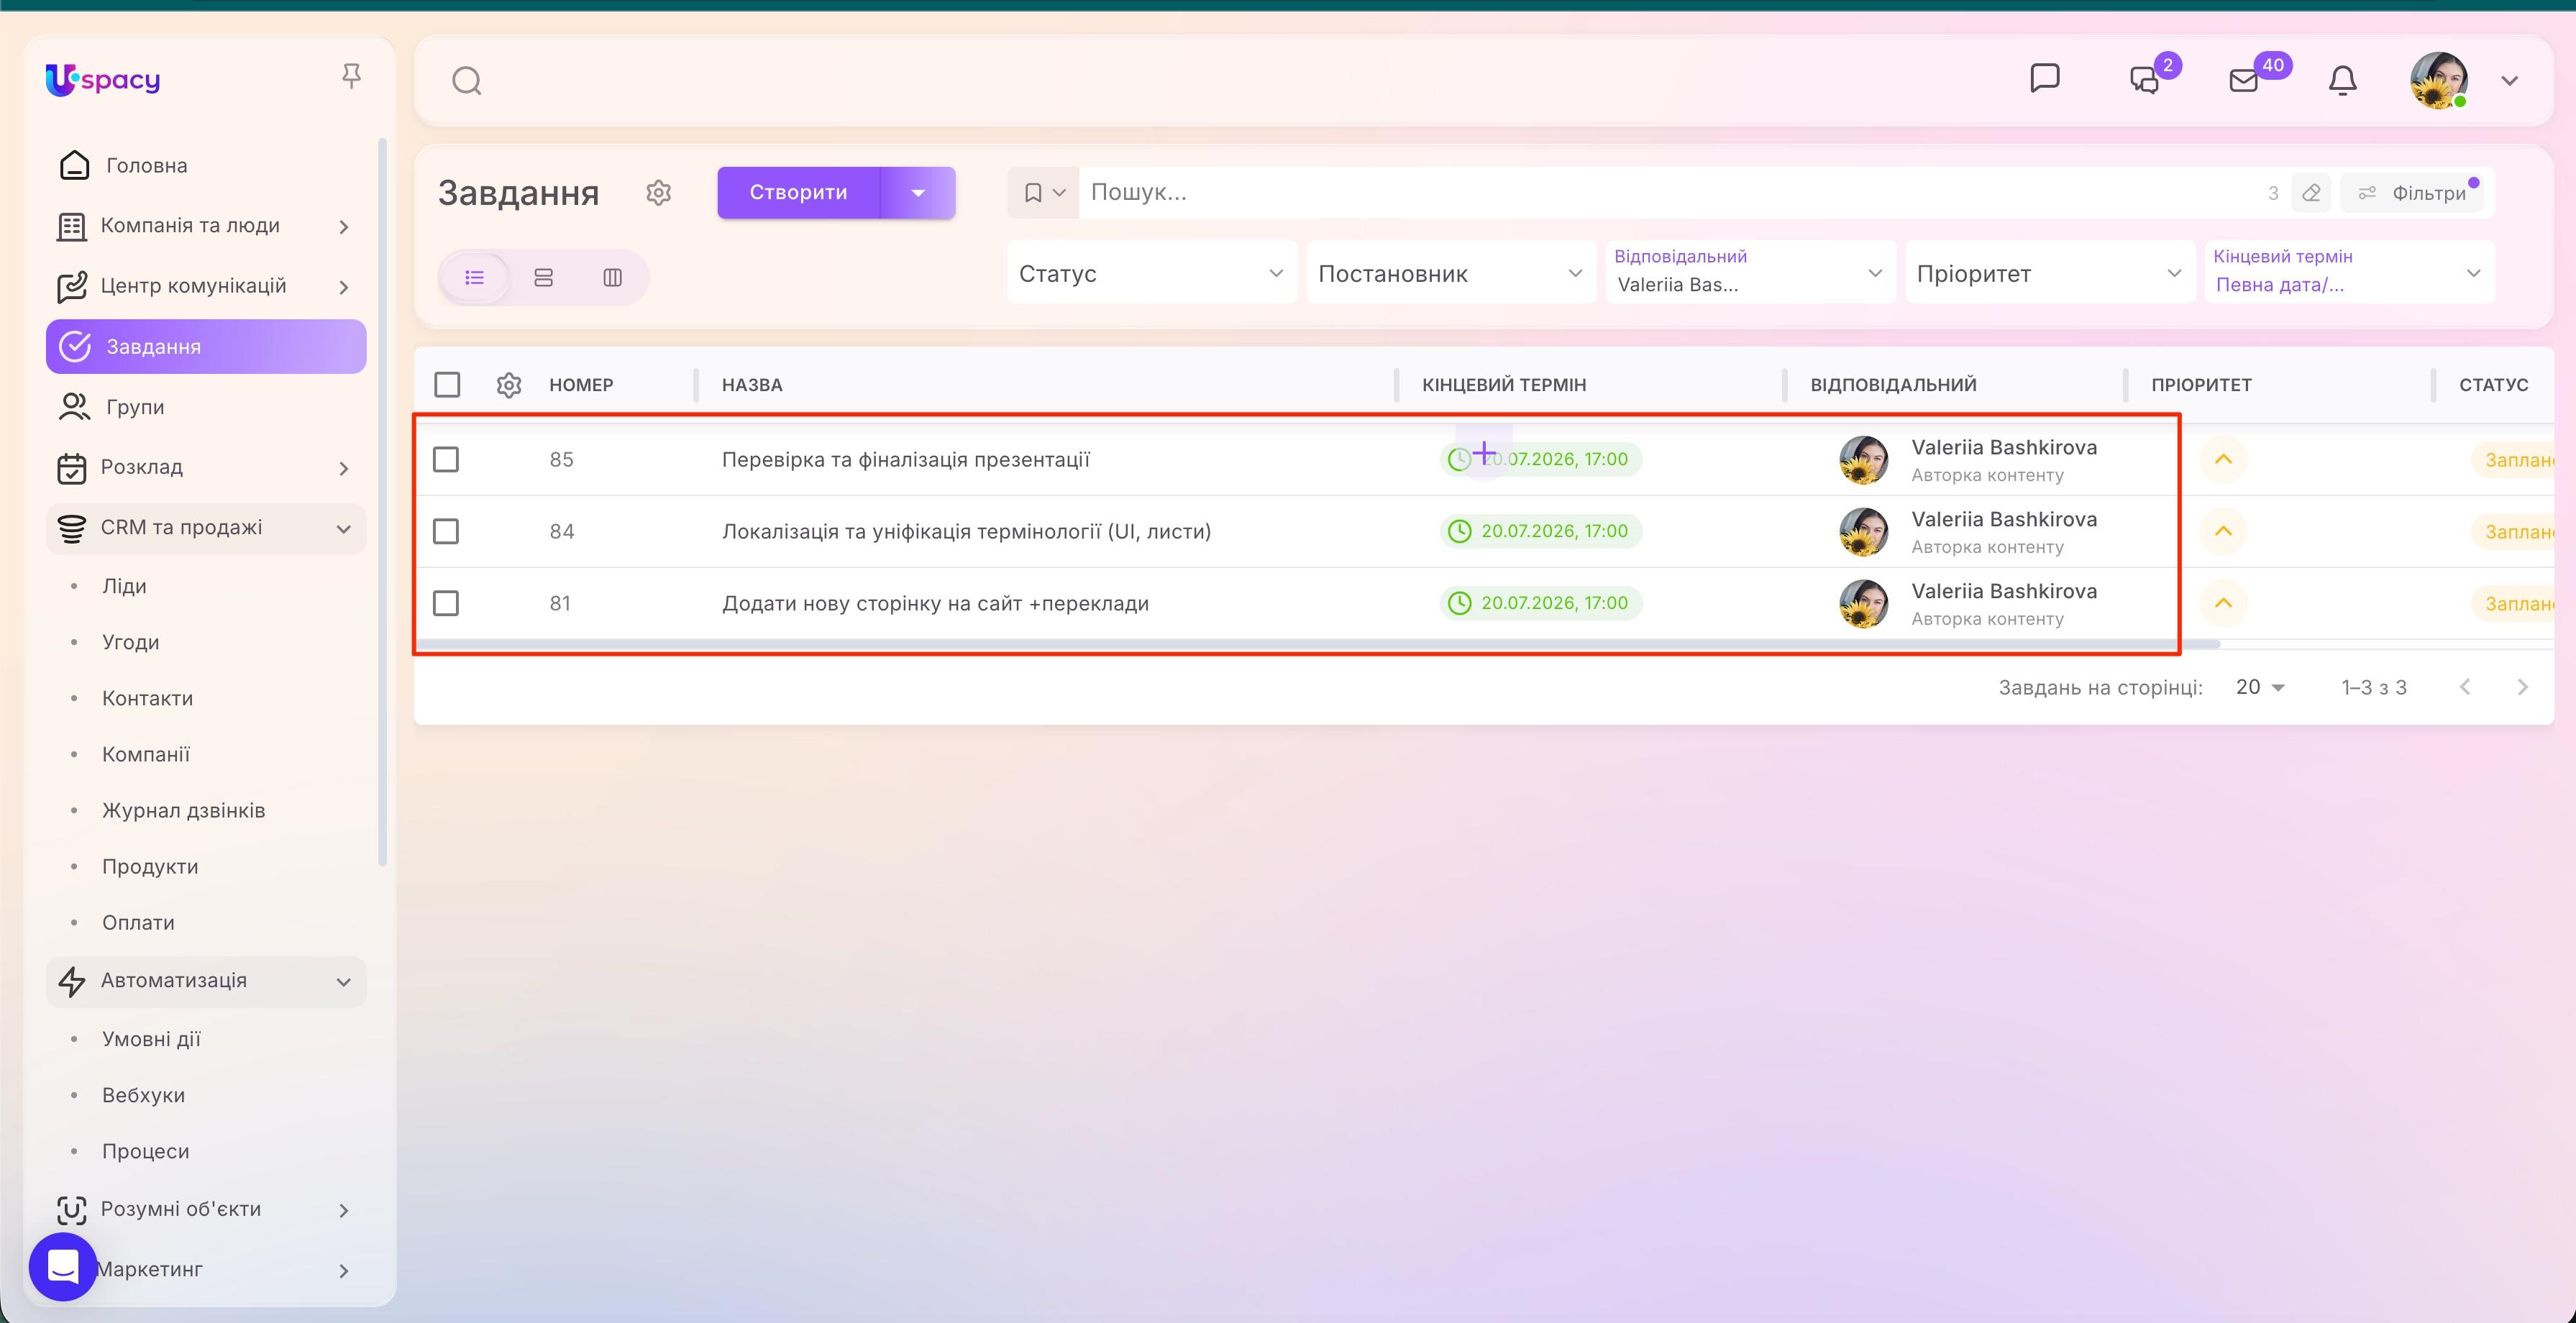
Task: Open Tasks page settings gear next to title
Action: pyautogui.click(x=658, y=192)
